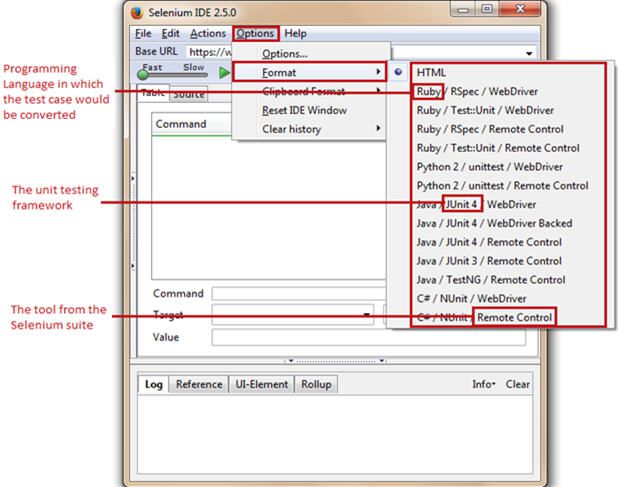Open the File menu
The image size is (618, 487).
click(x=143, y=34)
